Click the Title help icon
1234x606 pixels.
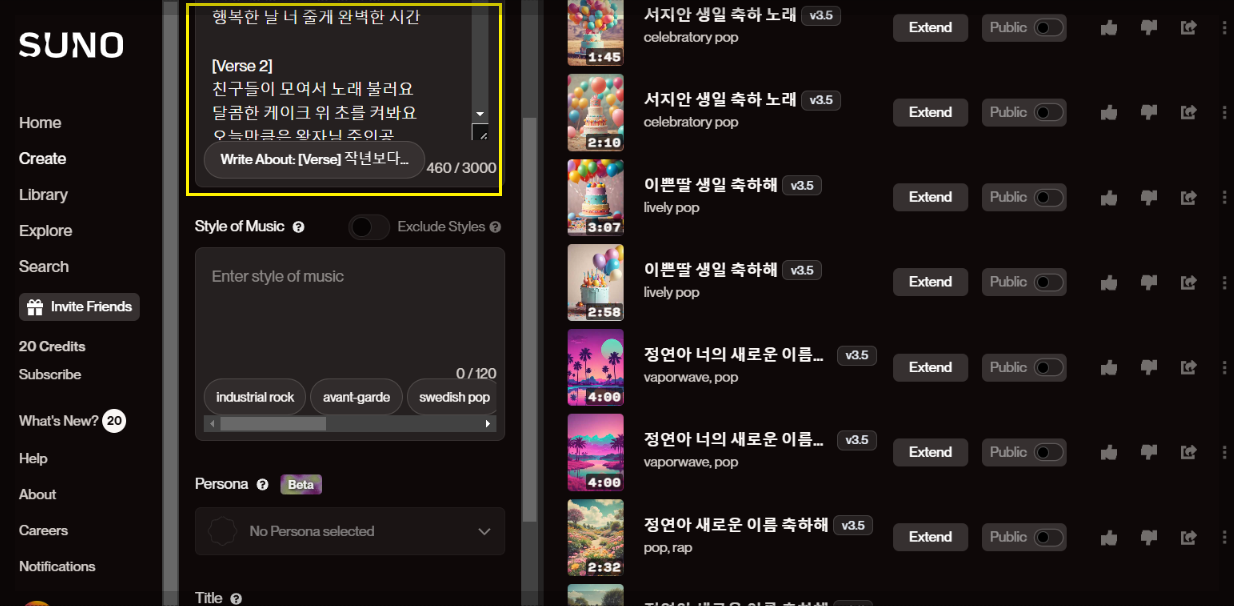(x=236, y=598)
